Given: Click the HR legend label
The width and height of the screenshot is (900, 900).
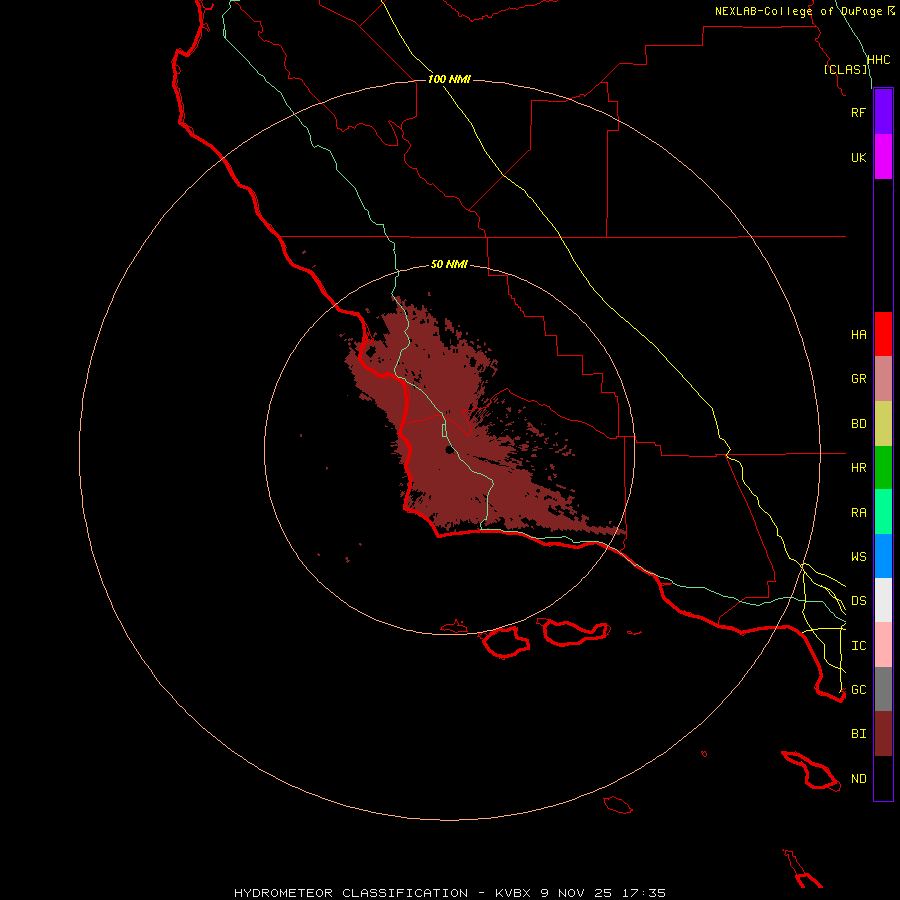Looking at the screenshot, I should click(x=858, y=468).
